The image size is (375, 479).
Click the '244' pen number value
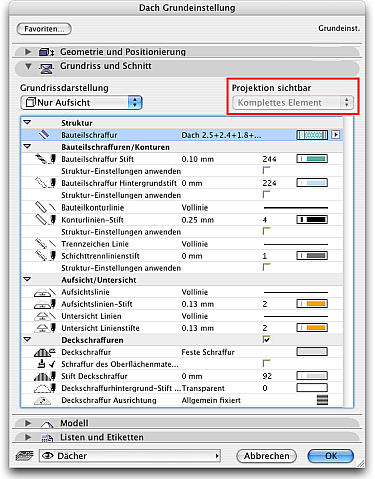269,159
